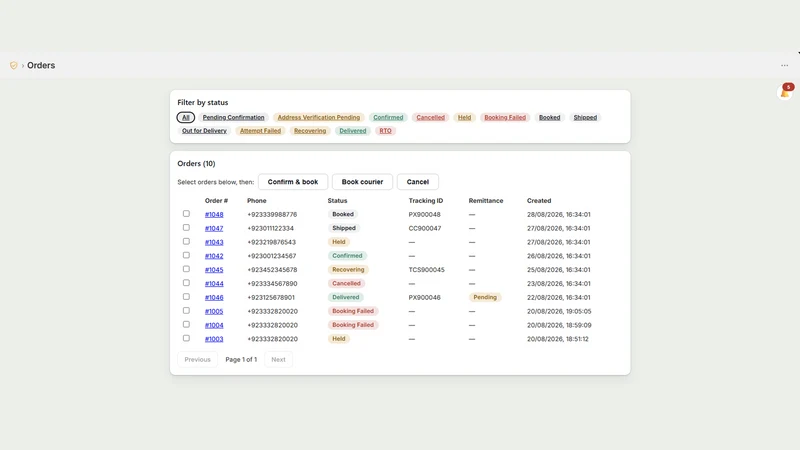
Task: Go to Next page of orders
Action: 278,359
